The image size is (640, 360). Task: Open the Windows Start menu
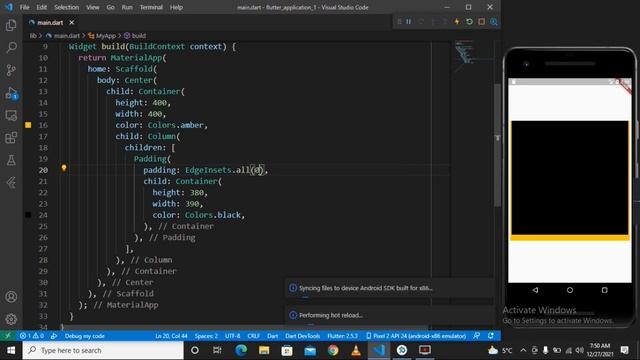(11, 350)
